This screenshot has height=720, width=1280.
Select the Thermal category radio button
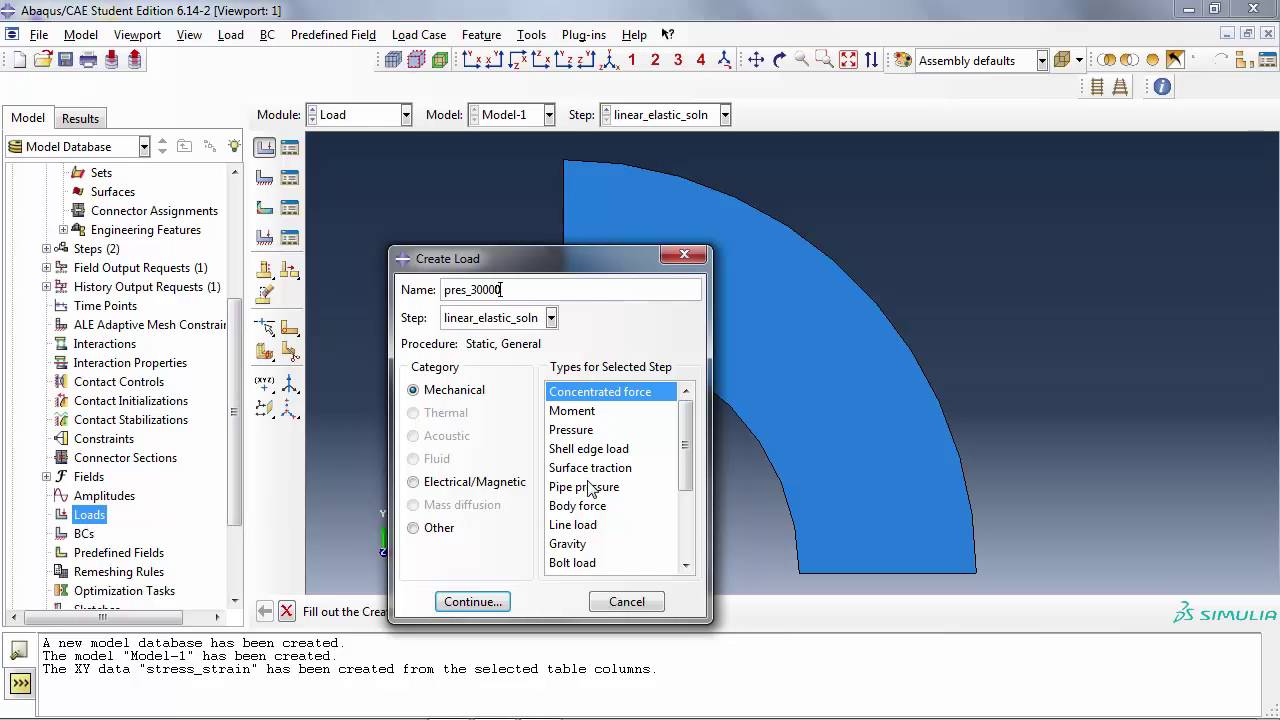coord(413,413)
